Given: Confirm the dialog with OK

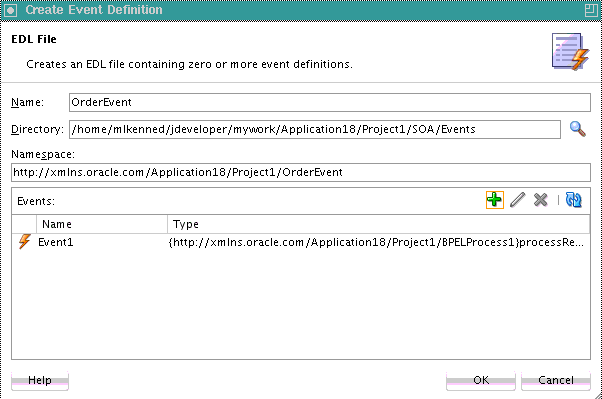Looking at the screenshot, I should pyautogui.click(x=481, y=380).
